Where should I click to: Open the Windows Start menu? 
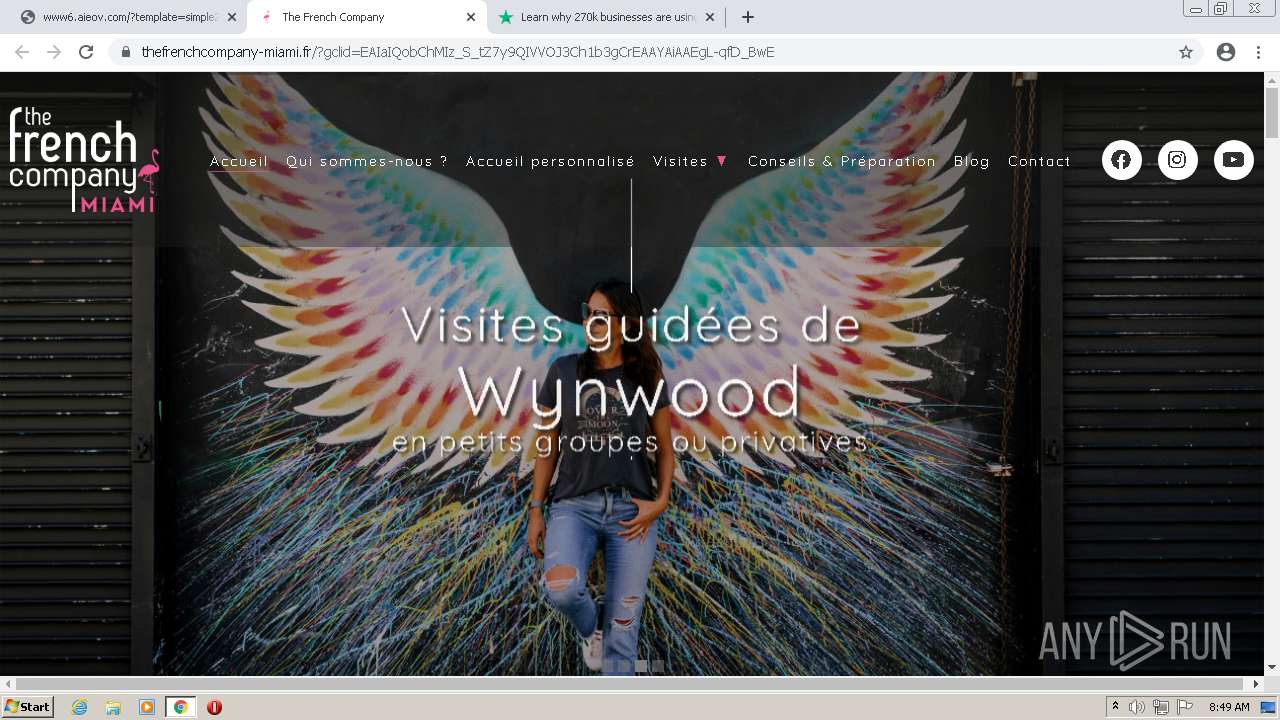coord(28,707)
